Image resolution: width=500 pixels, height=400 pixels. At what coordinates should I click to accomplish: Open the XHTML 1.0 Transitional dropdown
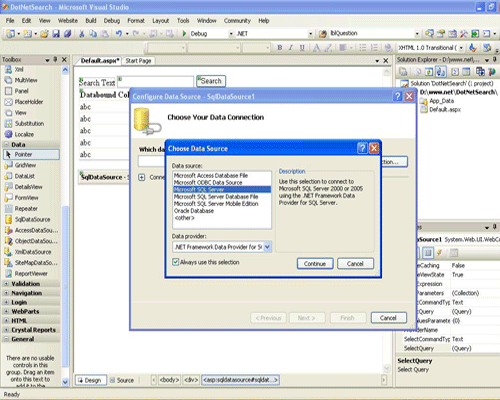[461, 48]
